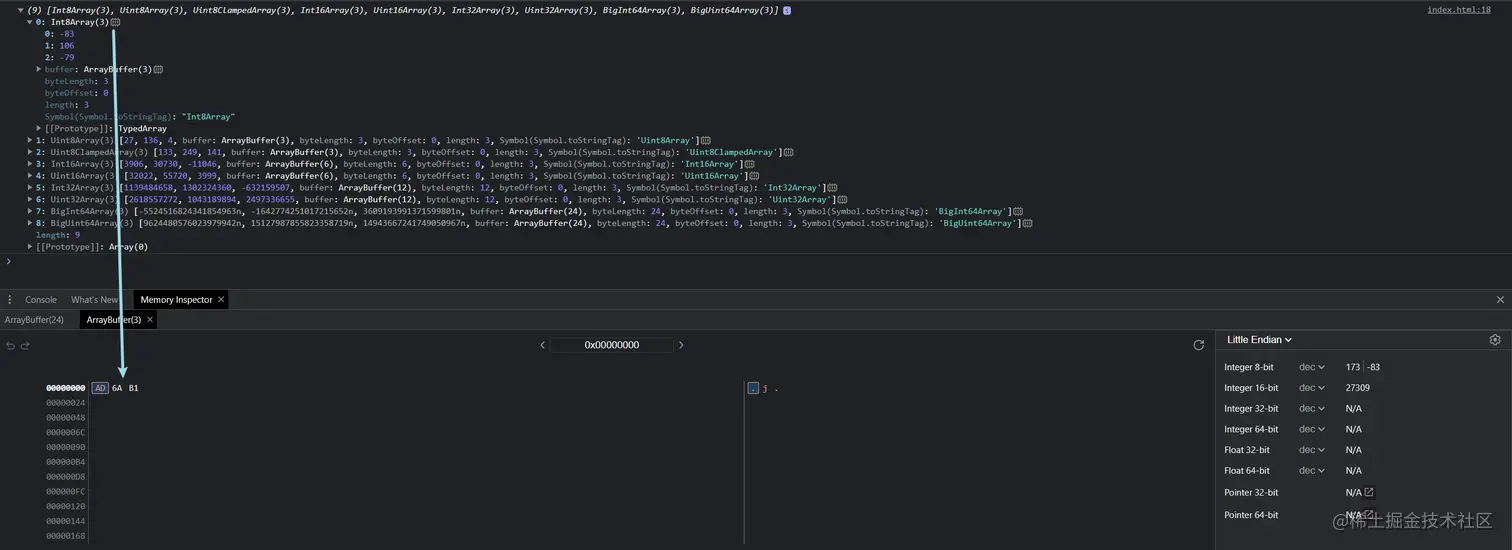The image size is (1512, 550).
Task: Open the drawer three-dot menu
Action: tap(10, 300)
